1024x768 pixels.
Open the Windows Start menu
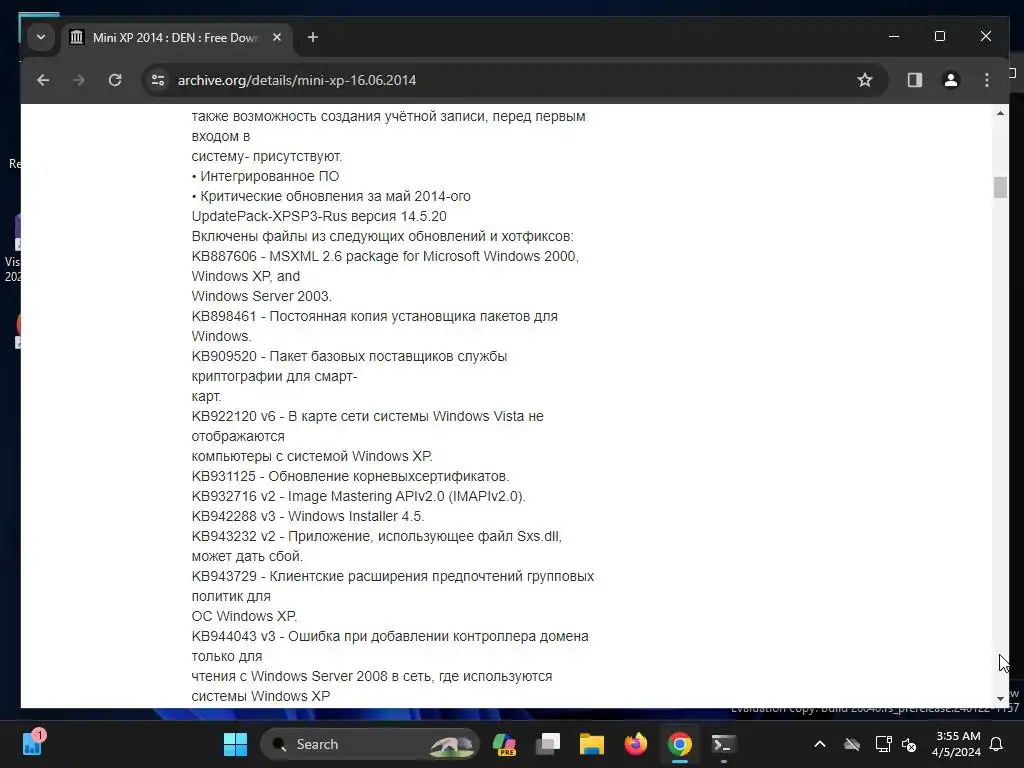coord(235,744)
